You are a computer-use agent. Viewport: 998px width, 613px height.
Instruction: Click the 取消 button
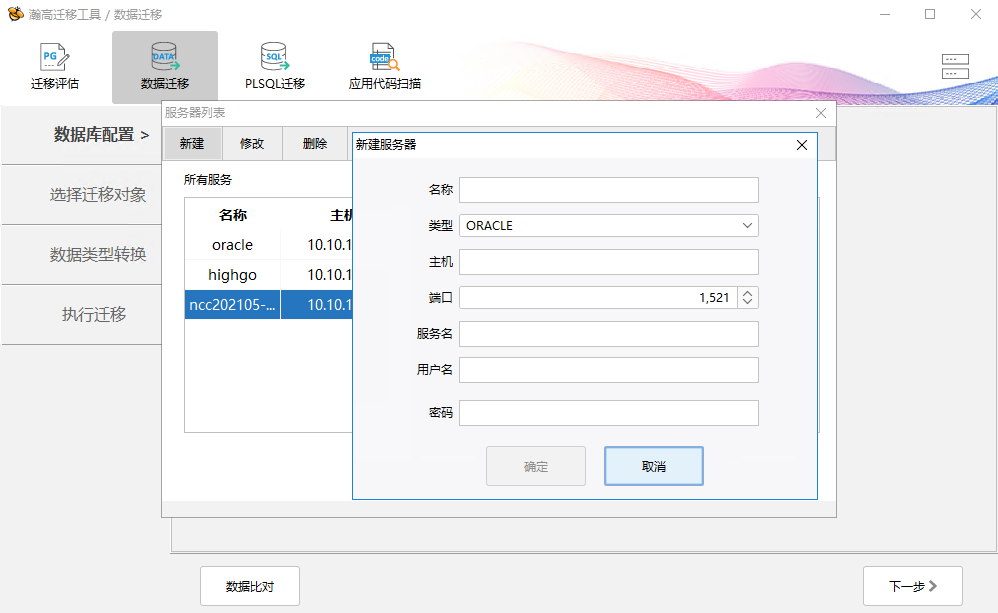[654, 466]
